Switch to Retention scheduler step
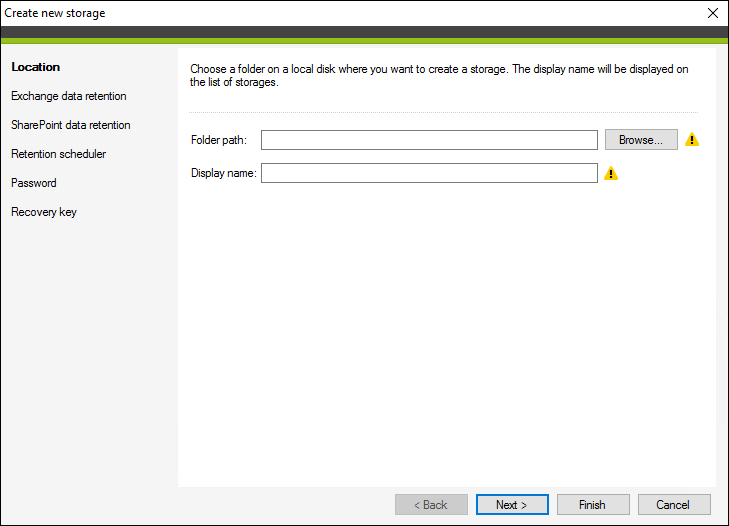 click(59, 154)
